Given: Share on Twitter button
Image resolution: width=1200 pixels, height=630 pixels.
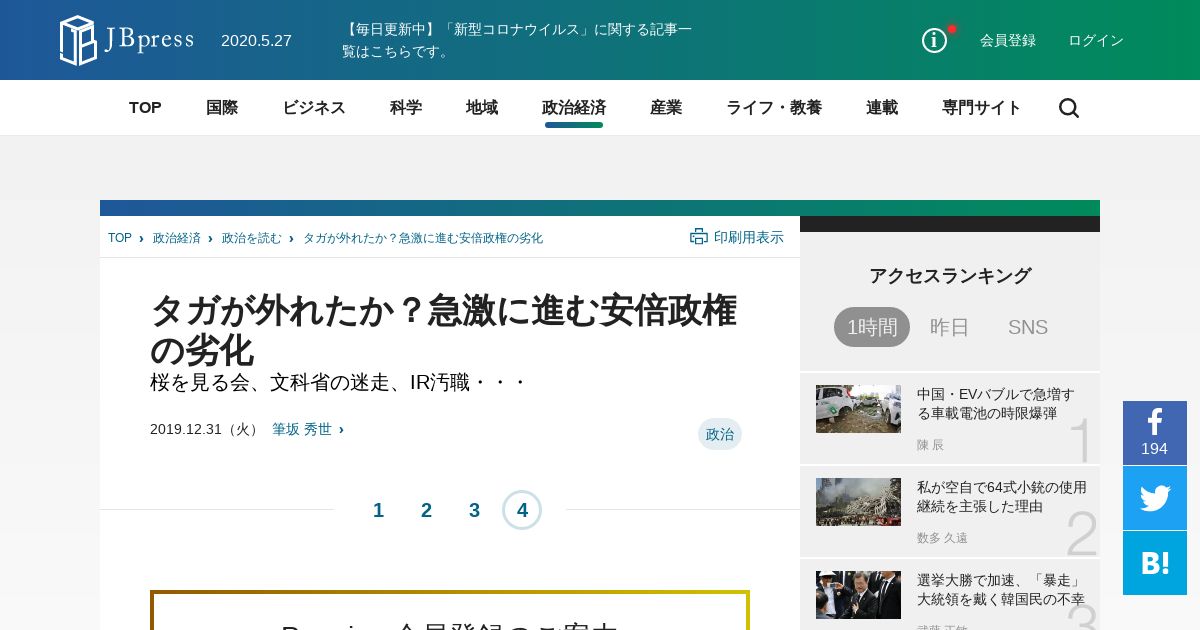Looking at the screenshot, I should click(x=1155, y=498).
